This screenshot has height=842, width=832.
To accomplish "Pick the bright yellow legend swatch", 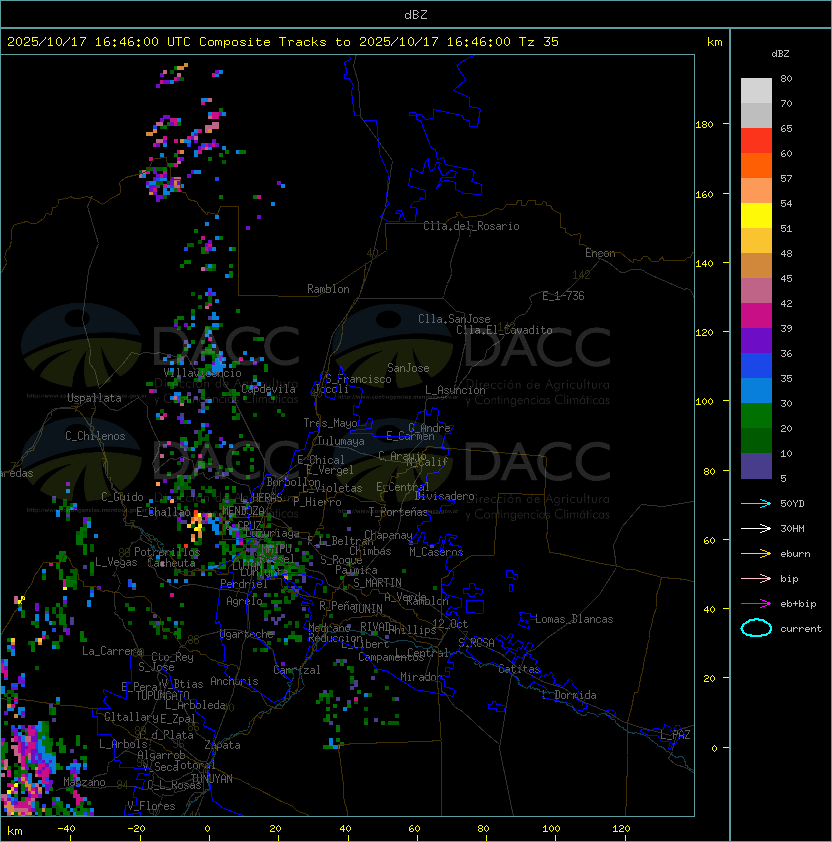I will pyautogui.click(x=756, y=216).
